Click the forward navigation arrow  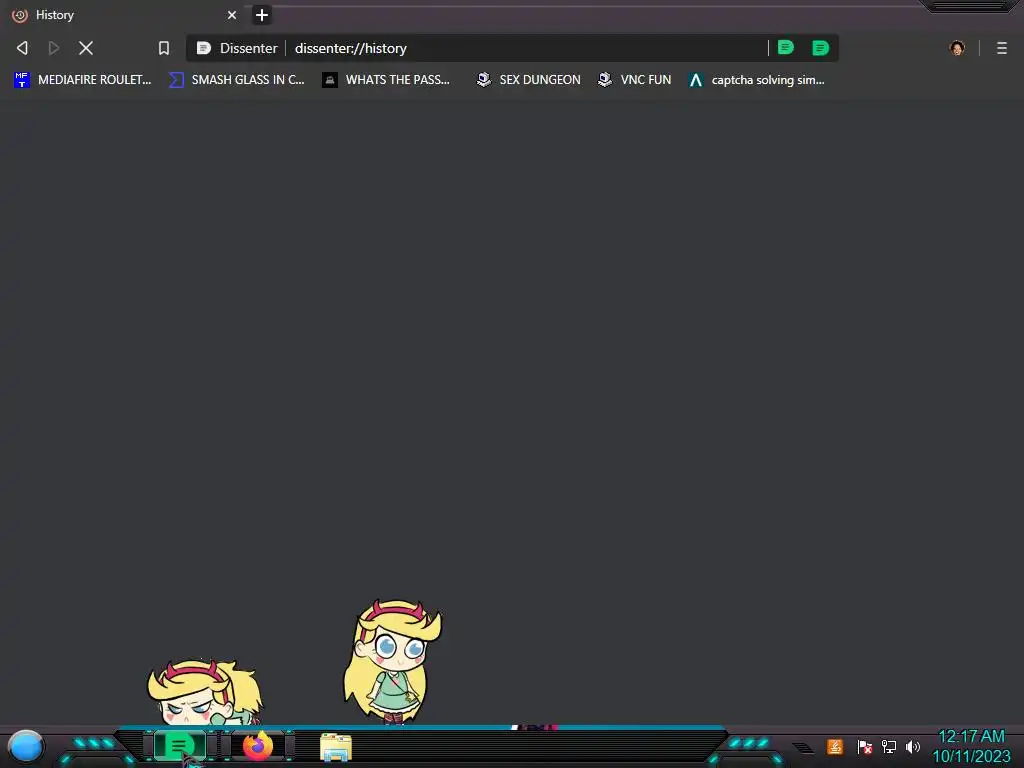pos(54,48)
